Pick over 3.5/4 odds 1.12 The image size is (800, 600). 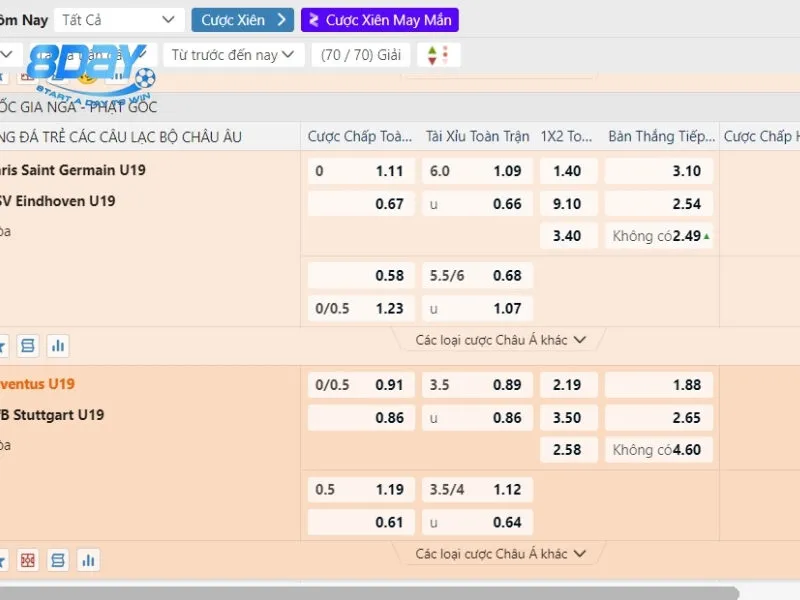click(x=477, y=489)
